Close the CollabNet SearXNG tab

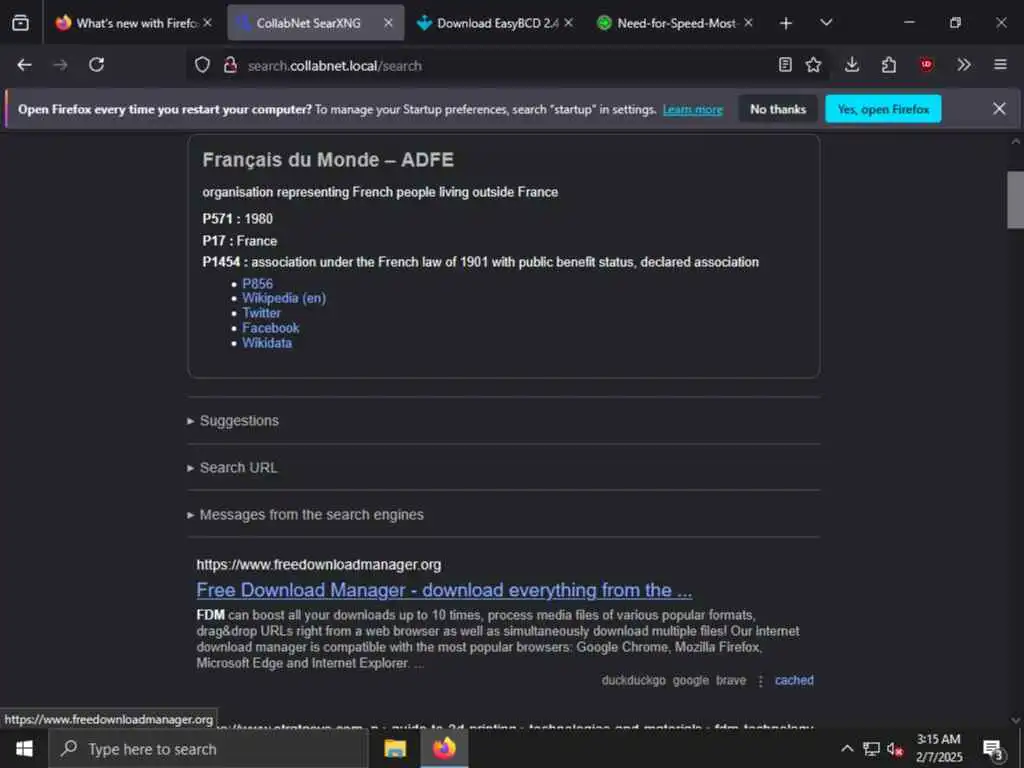pos(388,23)
